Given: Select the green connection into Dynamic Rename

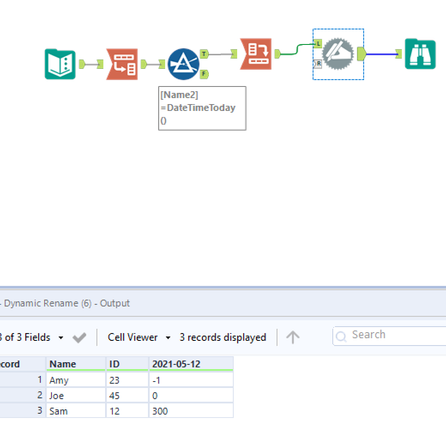Looking at the screenshot, I should (297, 49).
